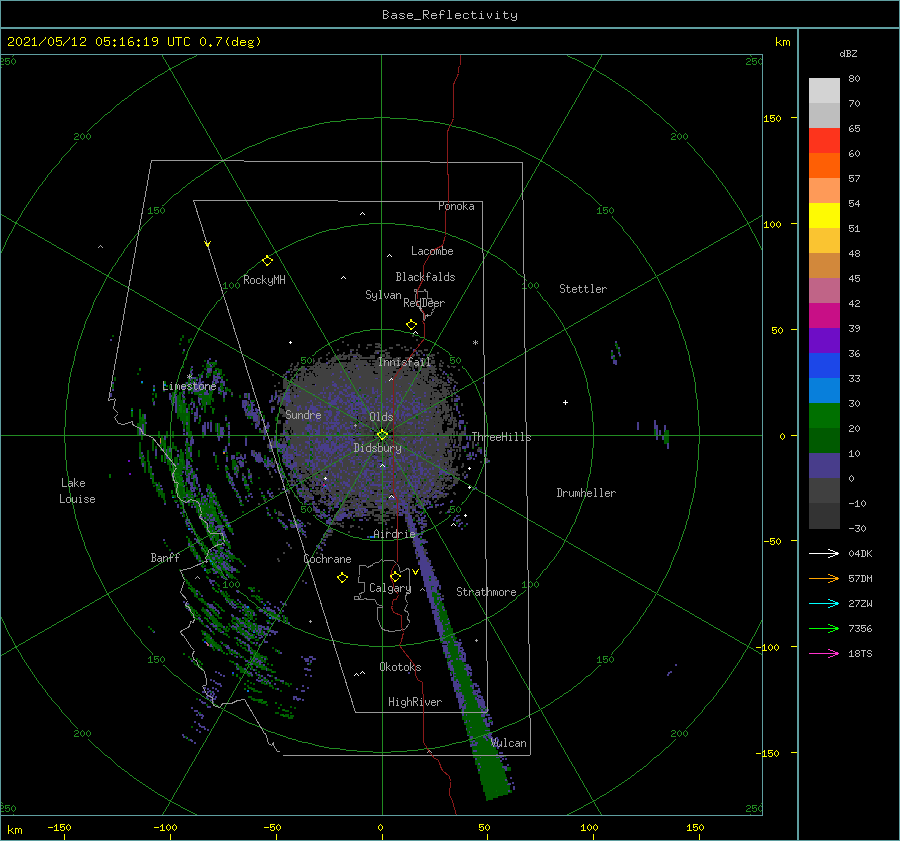900x841 pixels.
Task: Click the yellow diamond marker below RedDeer
Action: [x=412, y=325]
